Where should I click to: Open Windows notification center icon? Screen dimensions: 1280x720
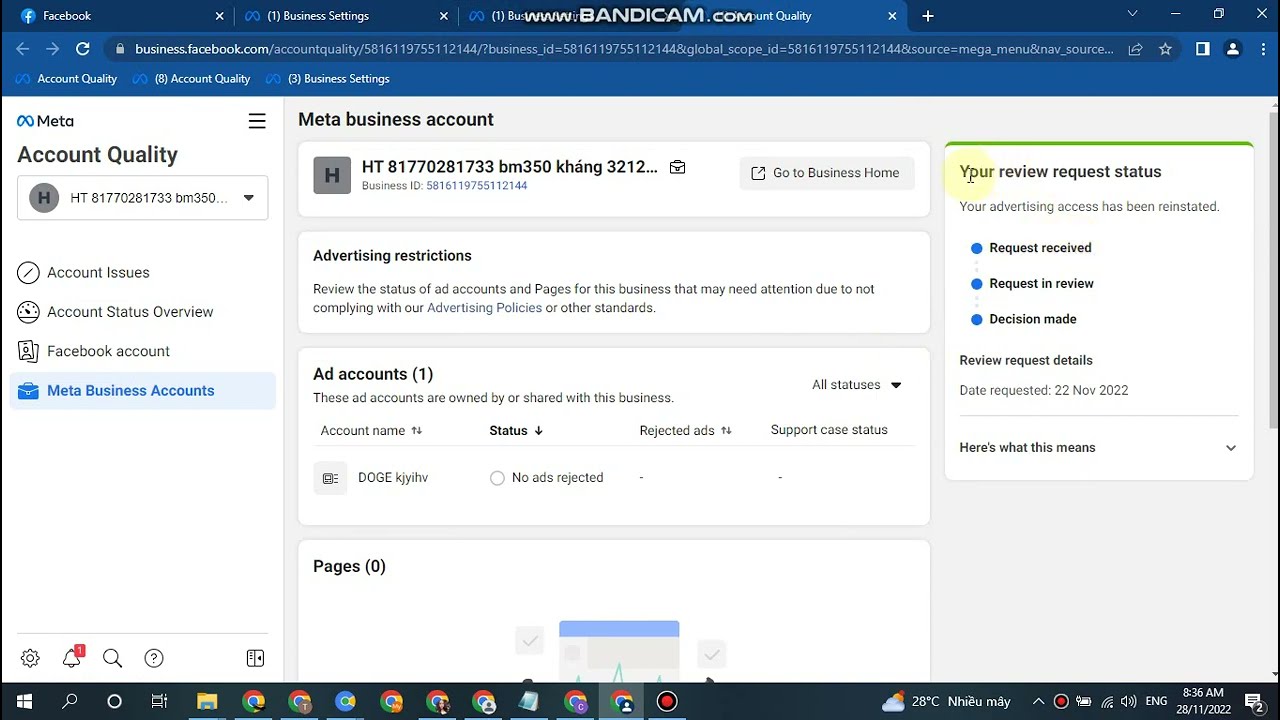click(1255, 702)
